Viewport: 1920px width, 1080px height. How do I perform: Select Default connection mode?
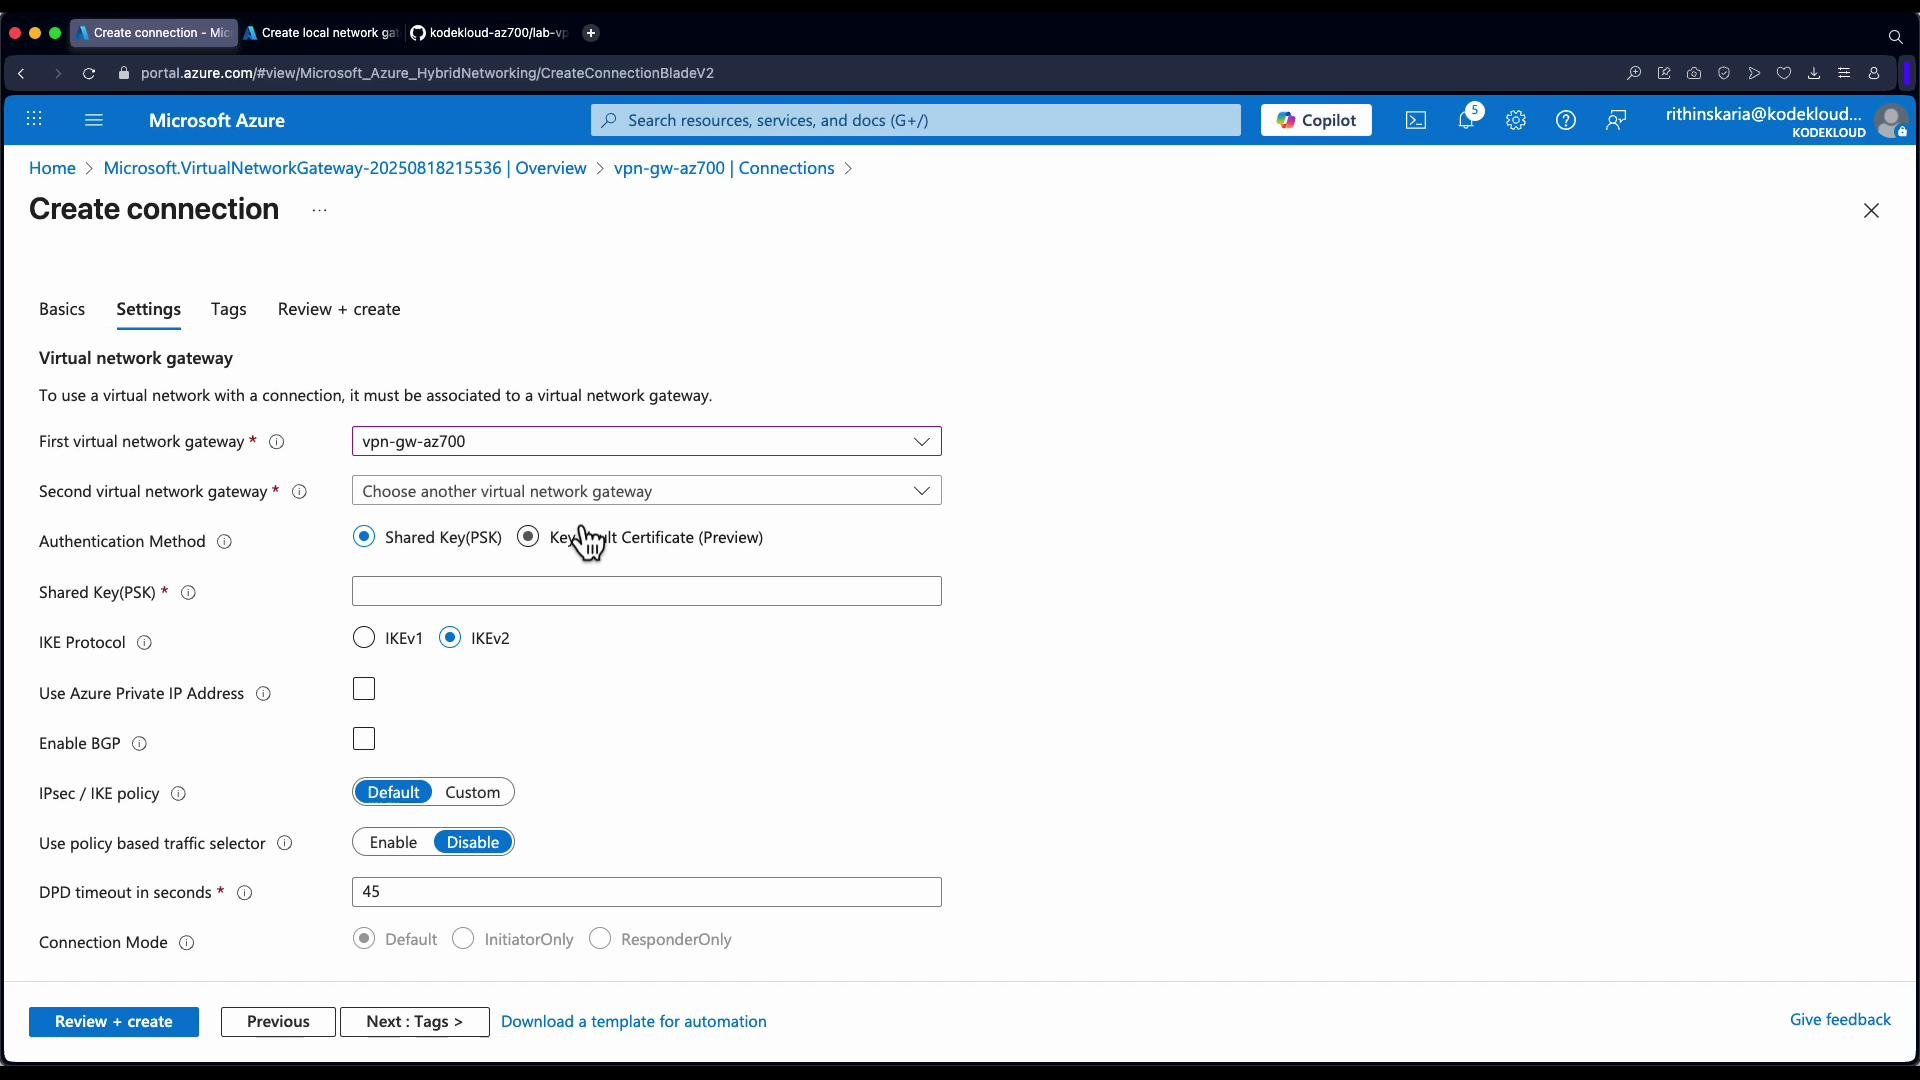point(364,939)
